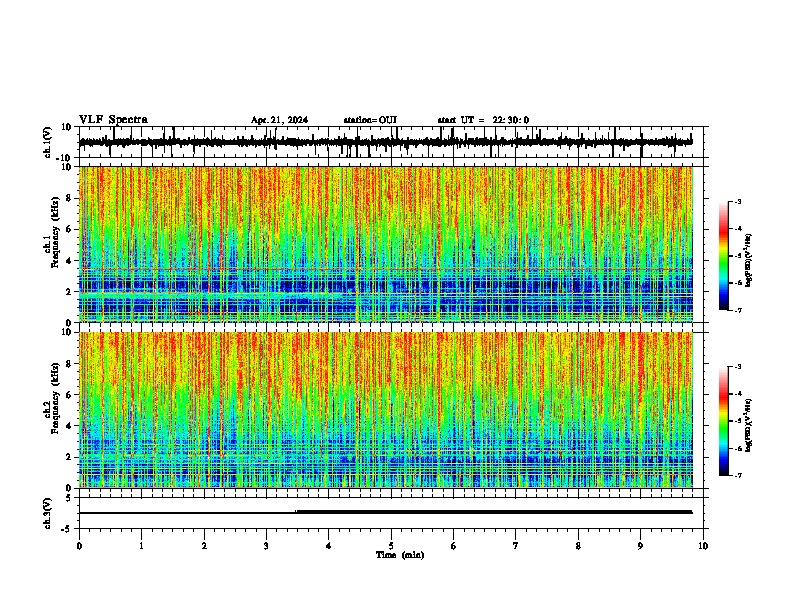Click the log(PSD) label beside ch.1 colorbar
This screenshot has height=612, width=792.
[748, 261]
